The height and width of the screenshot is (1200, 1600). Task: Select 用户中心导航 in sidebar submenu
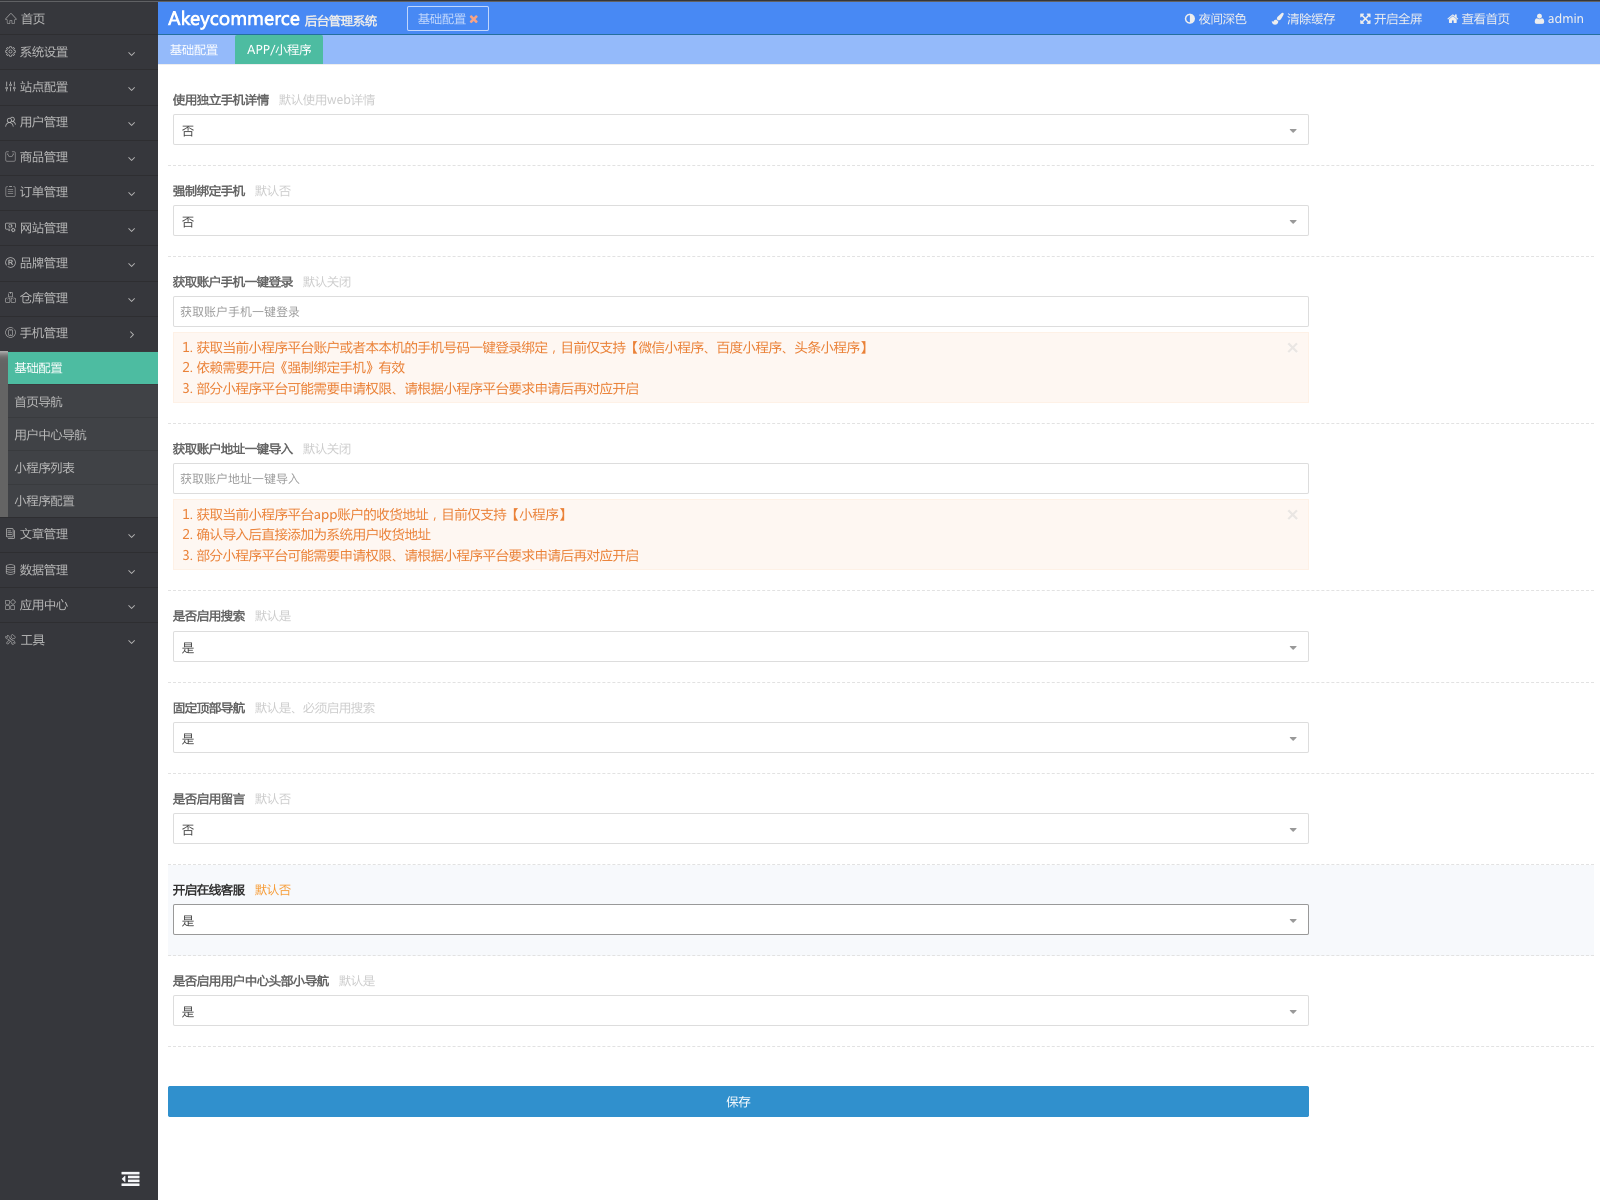point(83,435)
